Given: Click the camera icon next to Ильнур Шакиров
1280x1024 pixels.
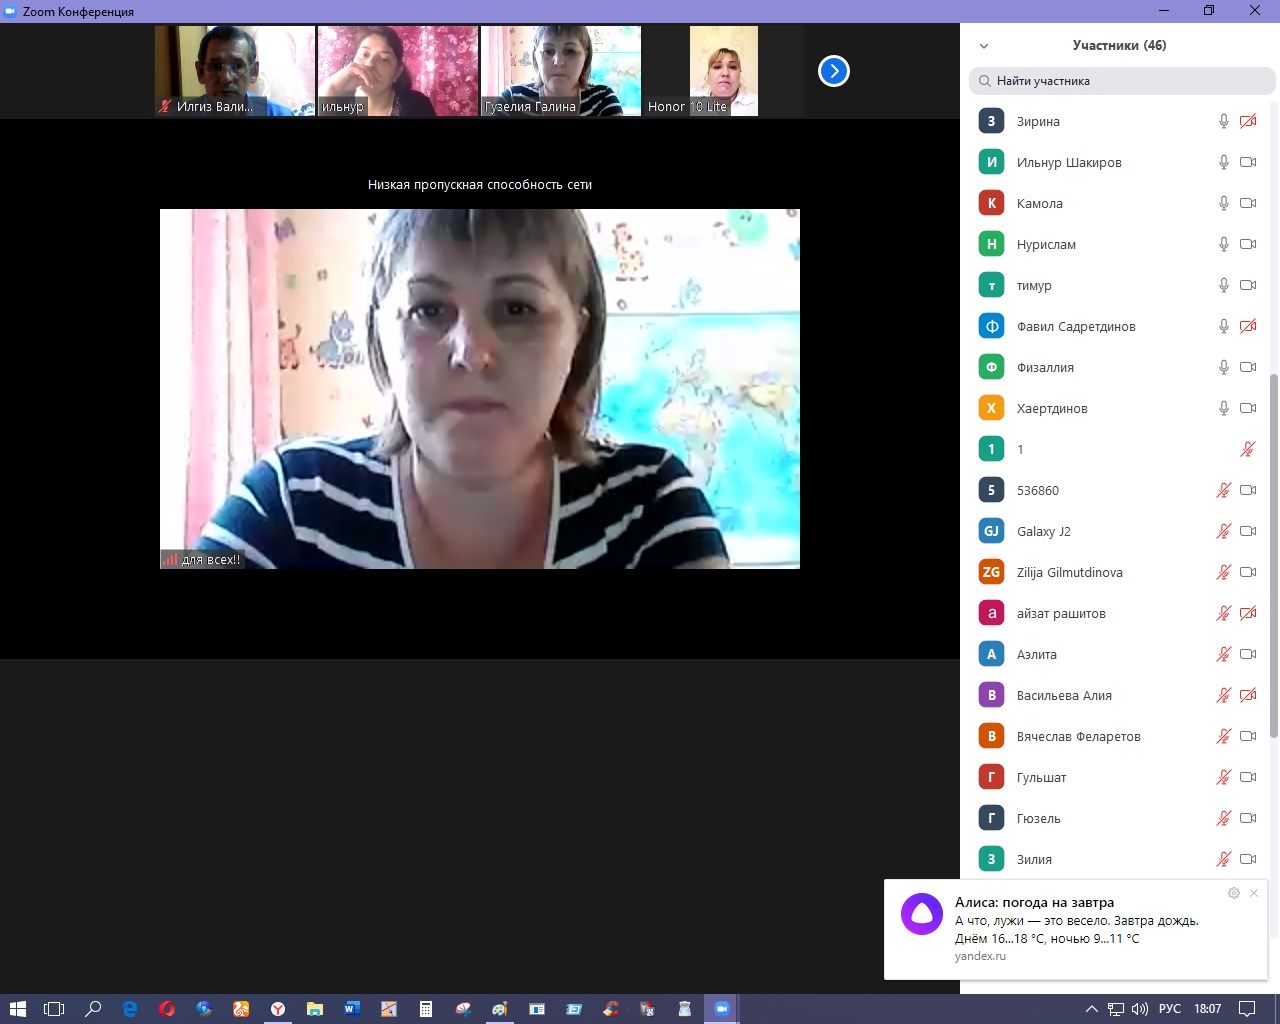Looking at the screenshot, I should (x=1248, y=162).
